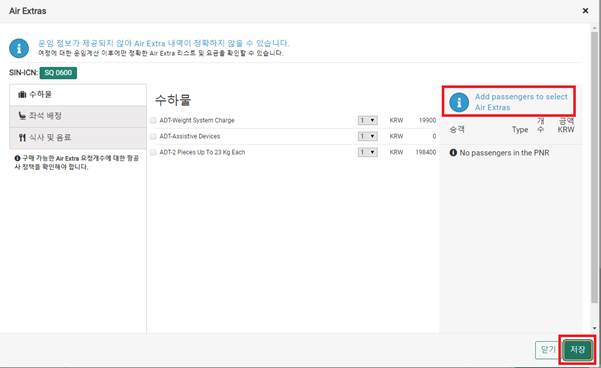The width and height of the screenshot is (601, 368).
Task: Click the info icon by 구매 가능한 note
Action: (x=18, y=158)
